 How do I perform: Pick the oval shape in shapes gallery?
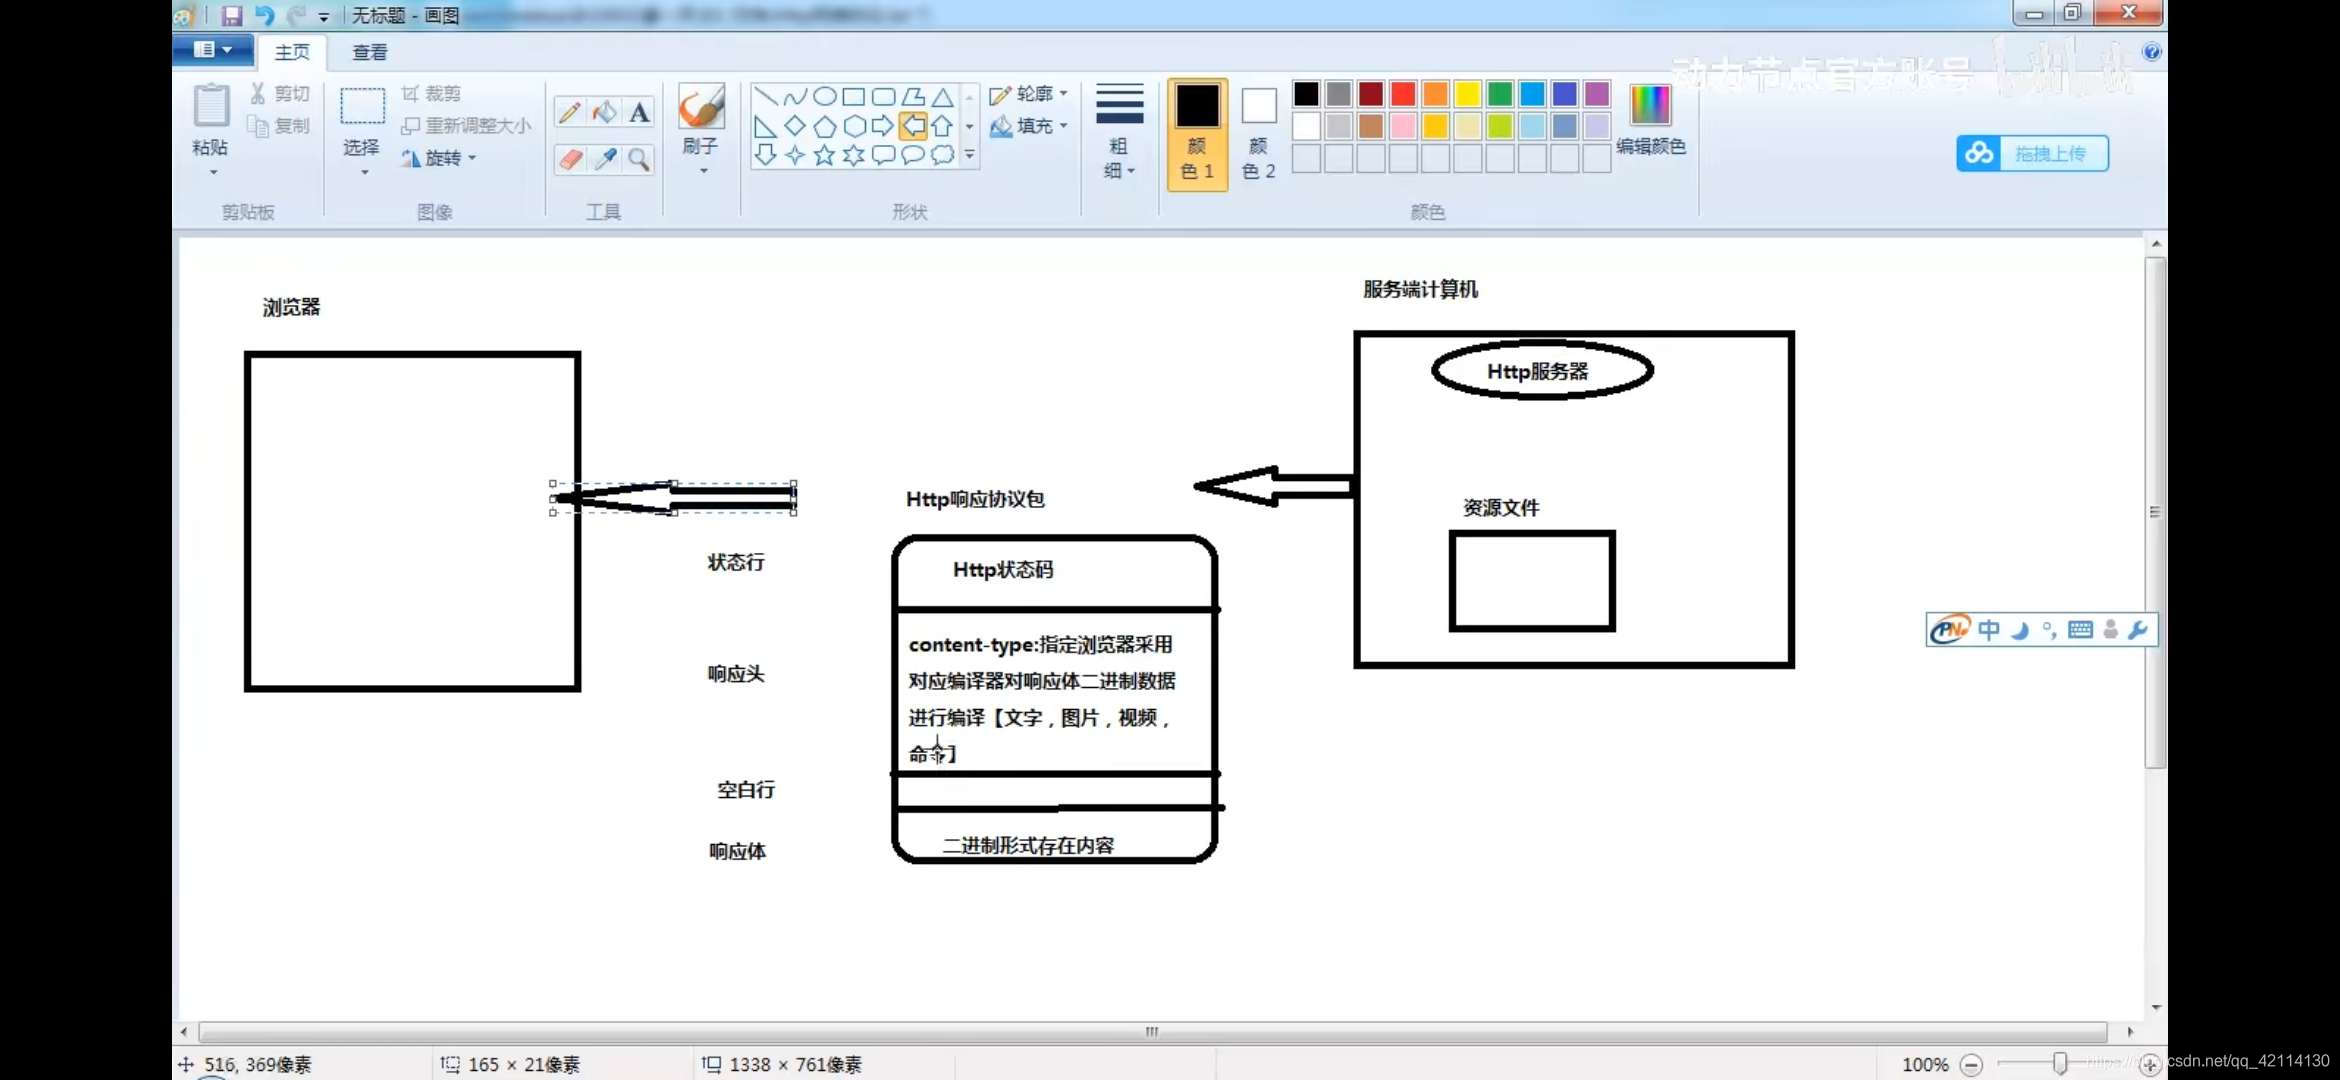point(824,97)
